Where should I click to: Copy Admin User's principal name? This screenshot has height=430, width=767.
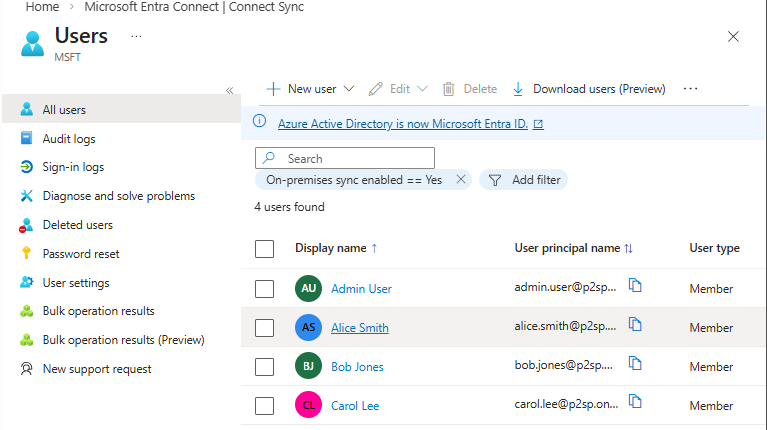click(635, 286)
